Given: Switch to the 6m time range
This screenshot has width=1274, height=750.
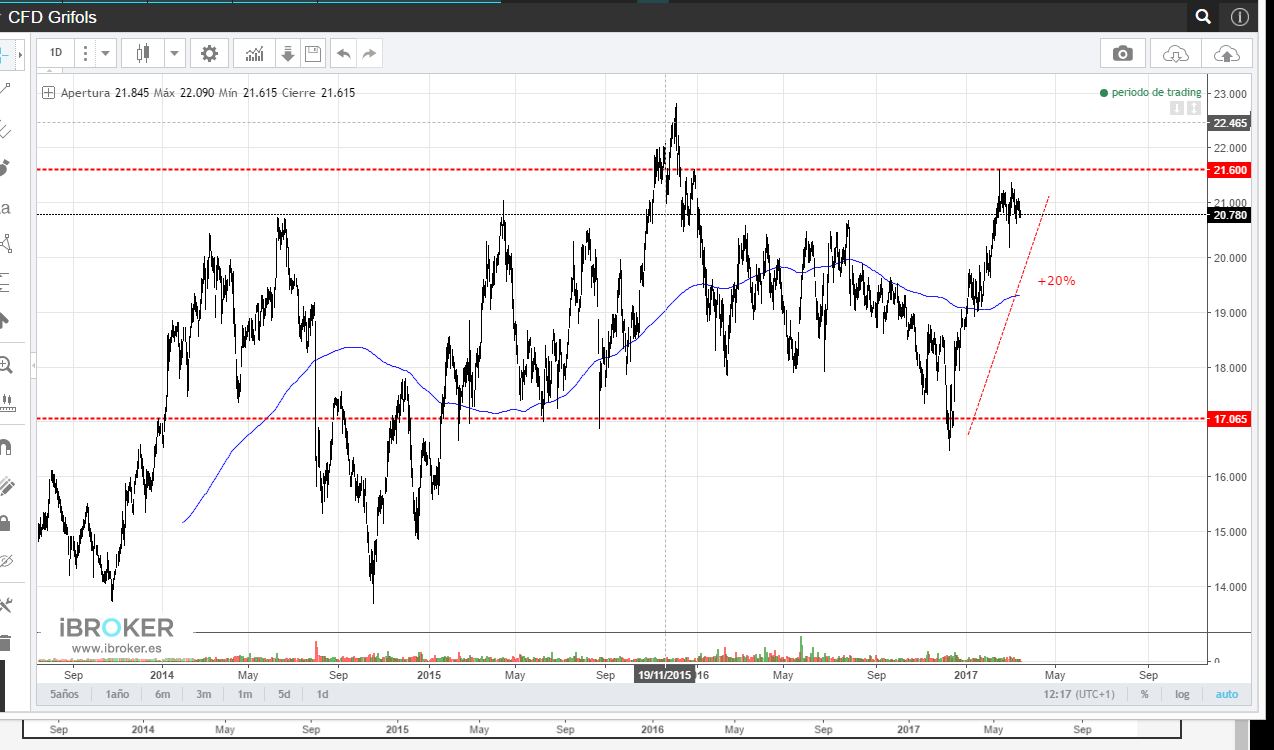Looking at the screenshot, I should click(162, 694).
